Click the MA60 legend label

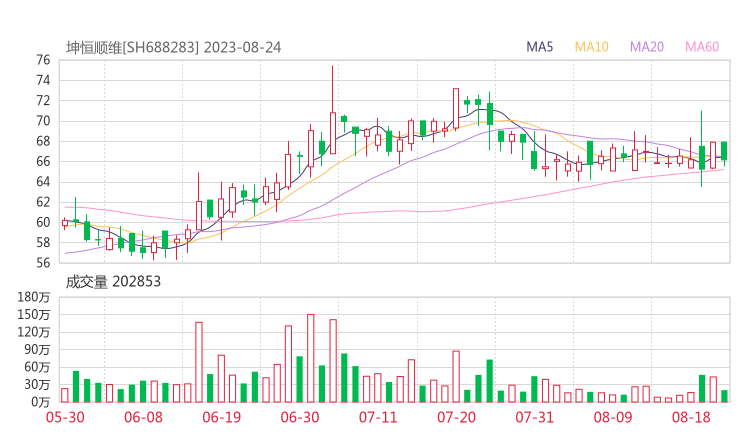click(702, 47)
